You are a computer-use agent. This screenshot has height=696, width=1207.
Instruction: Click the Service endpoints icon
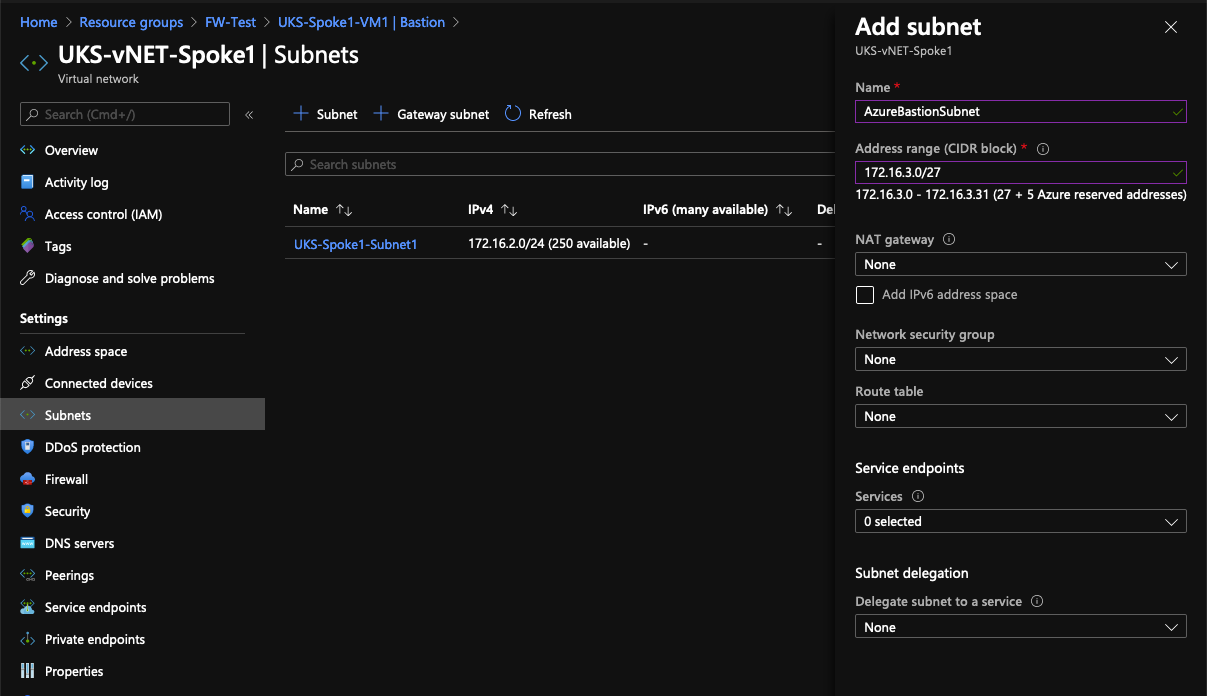[27, 607]
